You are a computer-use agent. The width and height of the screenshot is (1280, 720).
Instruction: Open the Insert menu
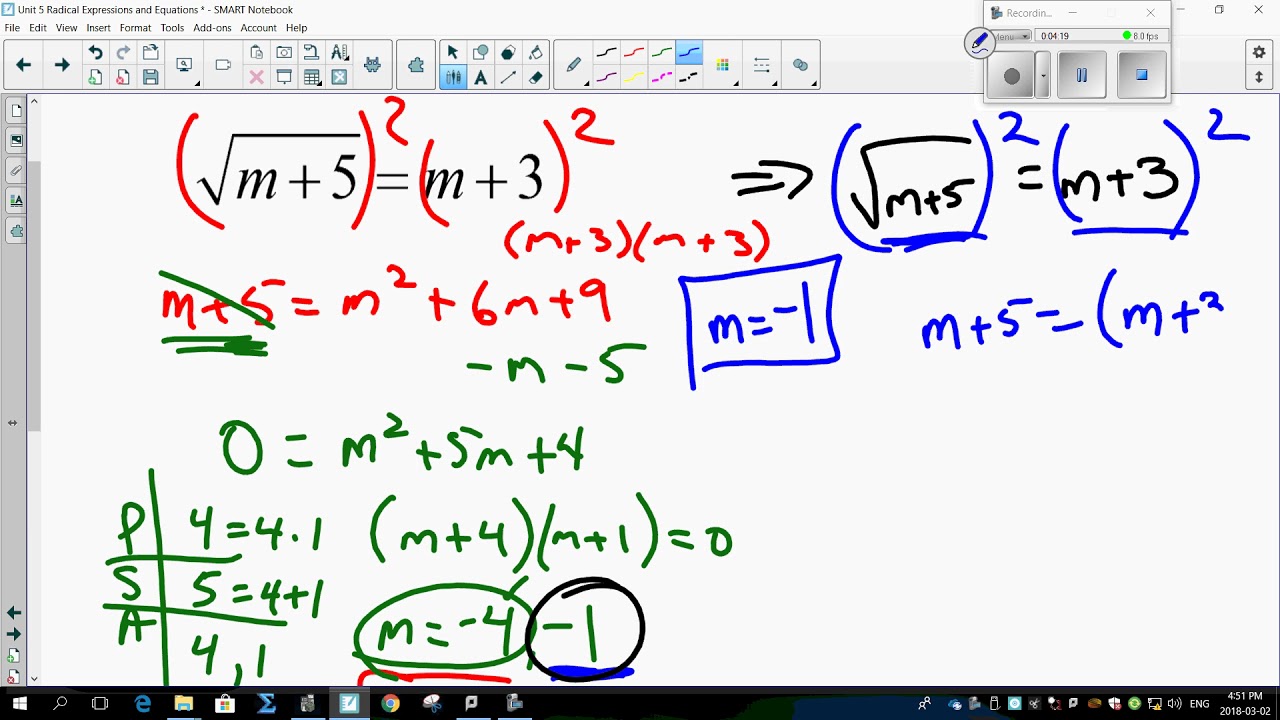coord(99,28)
